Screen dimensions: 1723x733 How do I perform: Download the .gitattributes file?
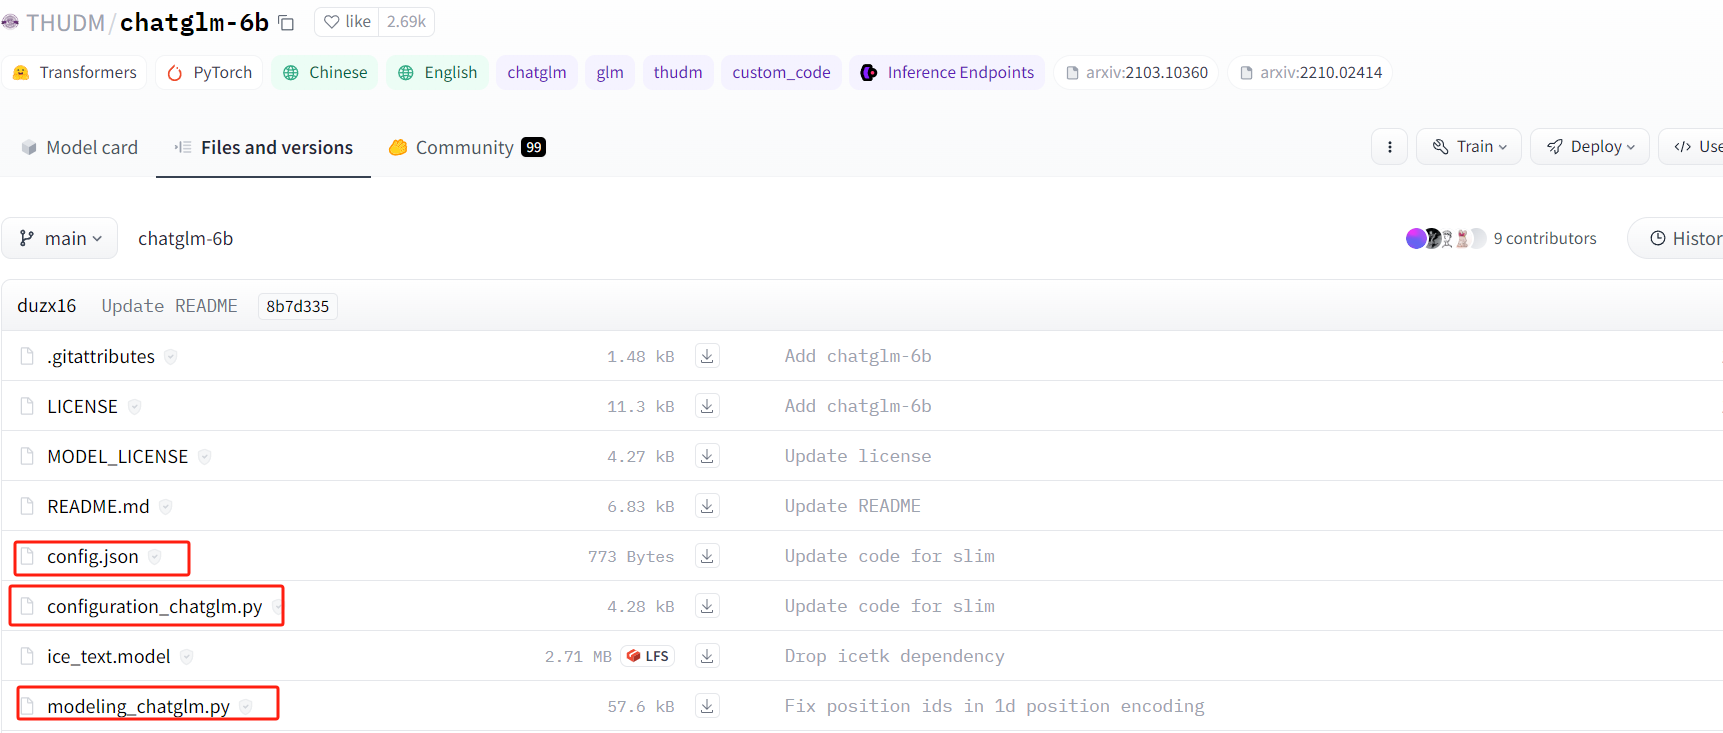(707, 356)
